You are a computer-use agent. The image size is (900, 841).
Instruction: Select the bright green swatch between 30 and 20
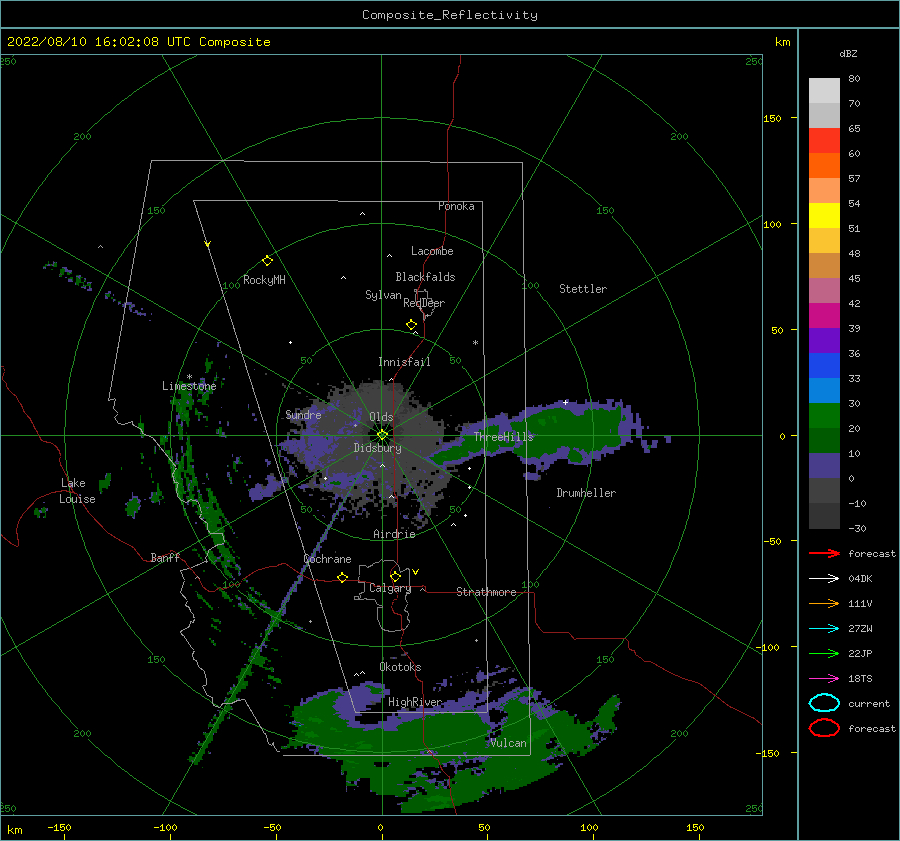click(824, 415)
